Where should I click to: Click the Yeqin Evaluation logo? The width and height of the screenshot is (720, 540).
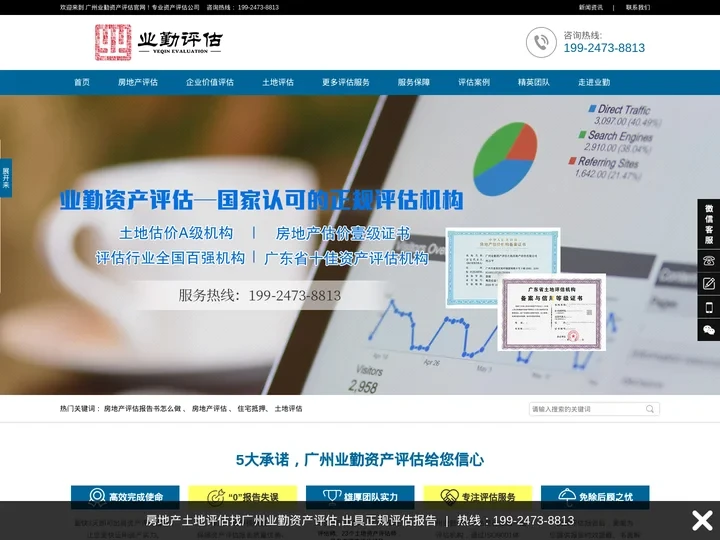pos(158,42)
